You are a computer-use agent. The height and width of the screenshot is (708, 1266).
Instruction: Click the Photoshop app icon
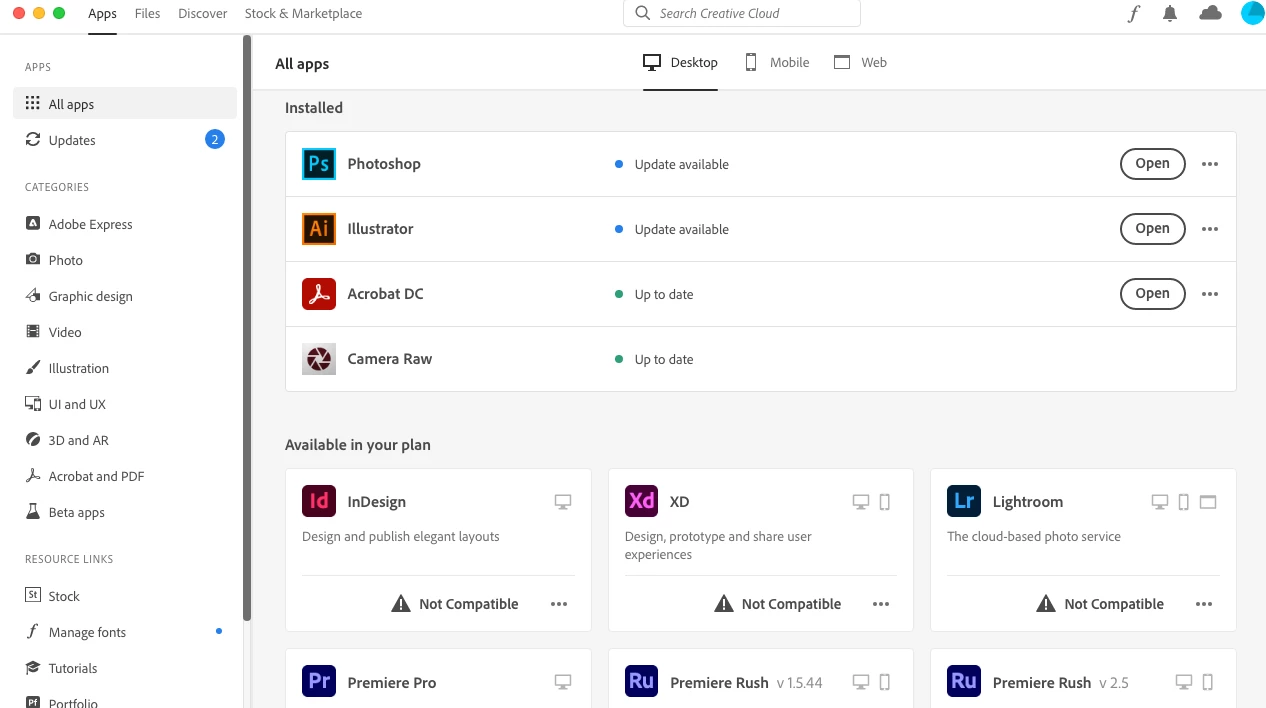click(x=319, y=164)
